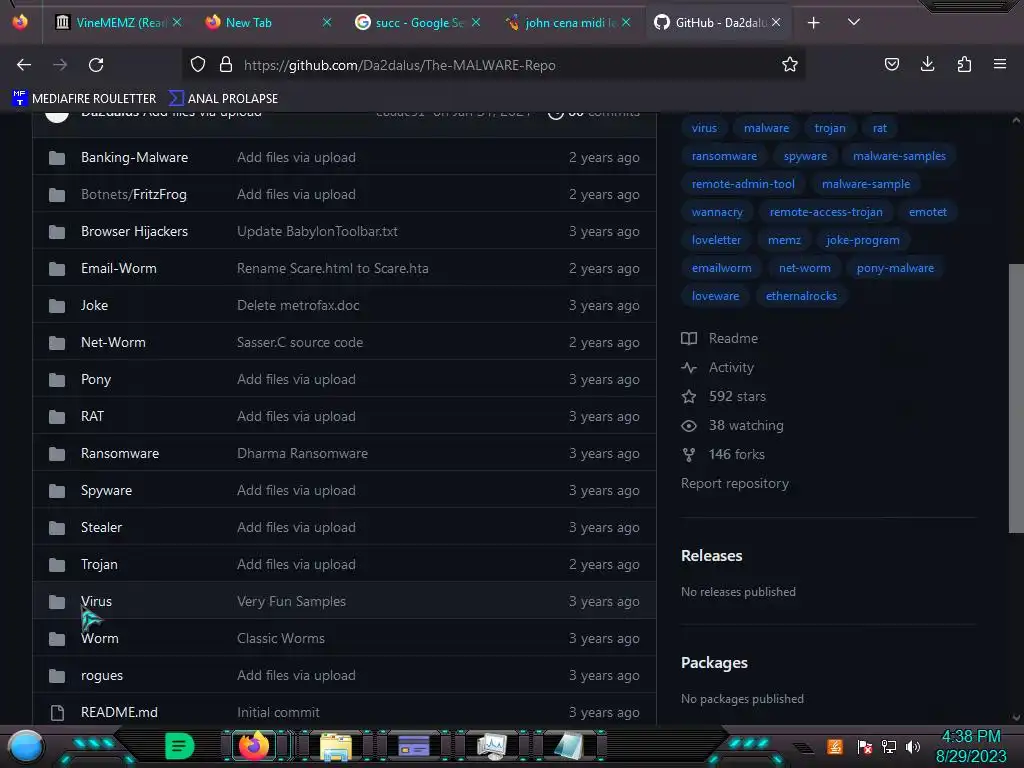The width and height of the screenshot is (1024, 768).
Task: Select the ethernalrocks topic tag
Action: [801, 296]
